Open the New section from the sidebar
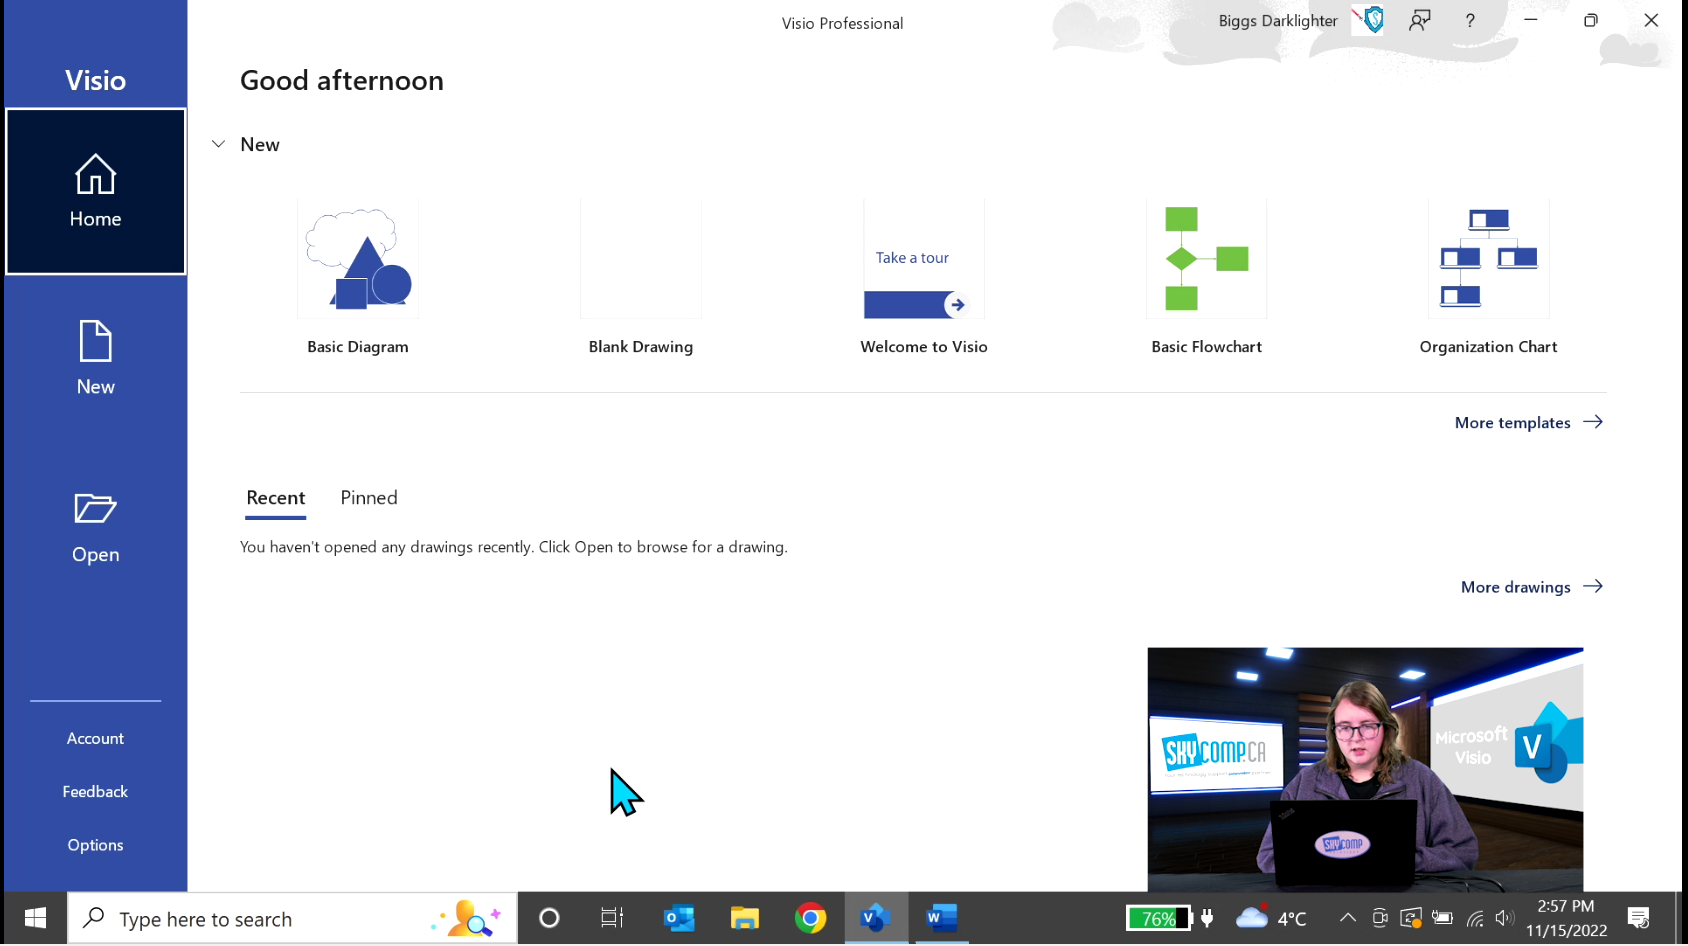 pos(95,357)
